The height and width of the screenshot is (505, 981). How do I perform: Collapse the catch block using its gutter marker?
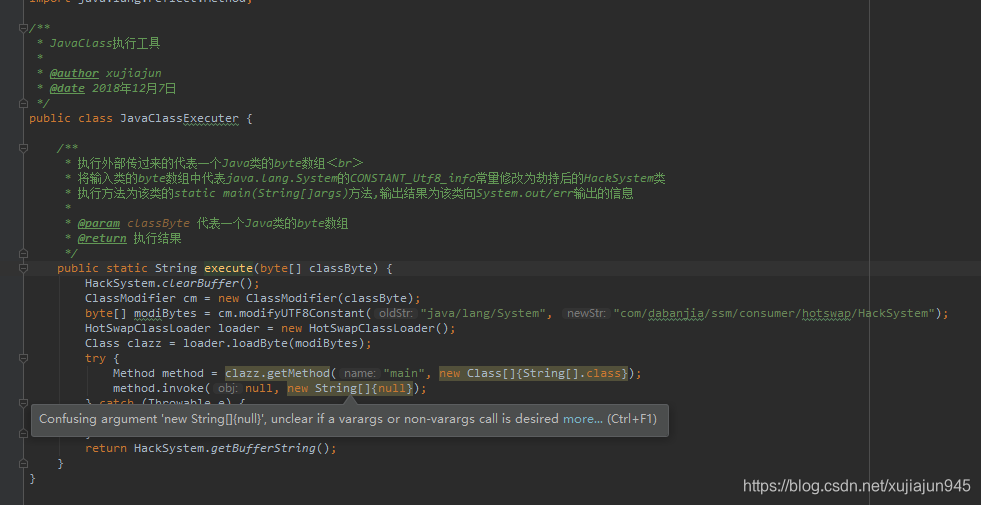click(x=23, y=402)
